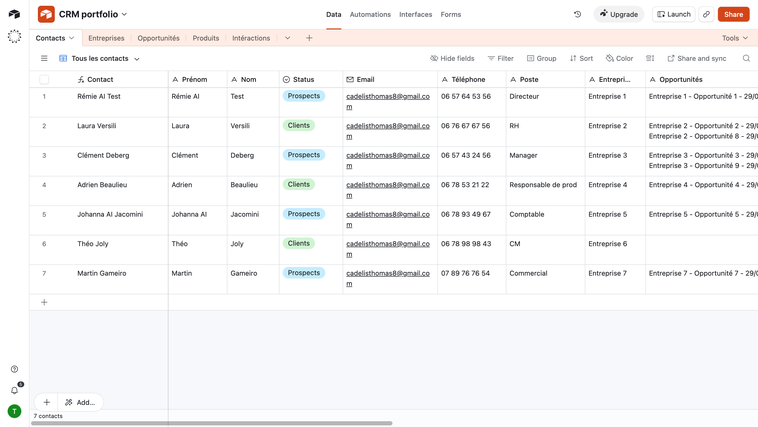Image resolution: width=758 pixels, height=427 pixels.
Task: Open the notifications bell icon
Action: (14, 390)
